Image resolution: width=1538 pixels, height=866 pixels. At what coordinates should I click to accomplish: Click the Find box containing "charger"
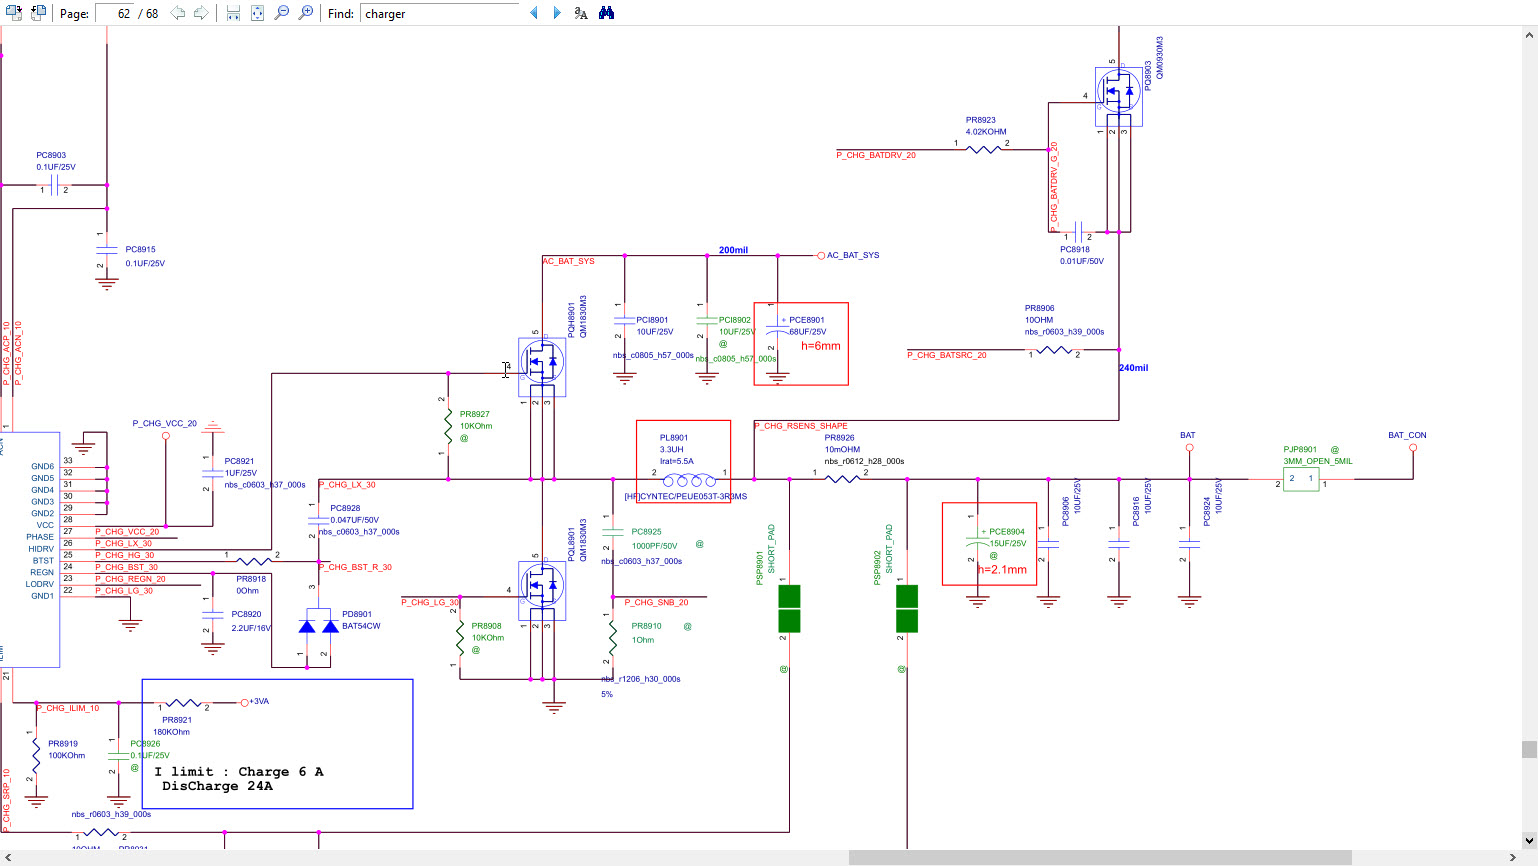[x=440, y=14]
